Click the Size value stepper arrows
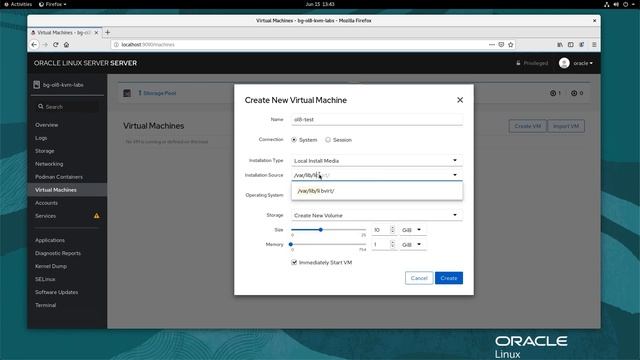The height and width of the screenshot is (360, 640). coord(392,230)
